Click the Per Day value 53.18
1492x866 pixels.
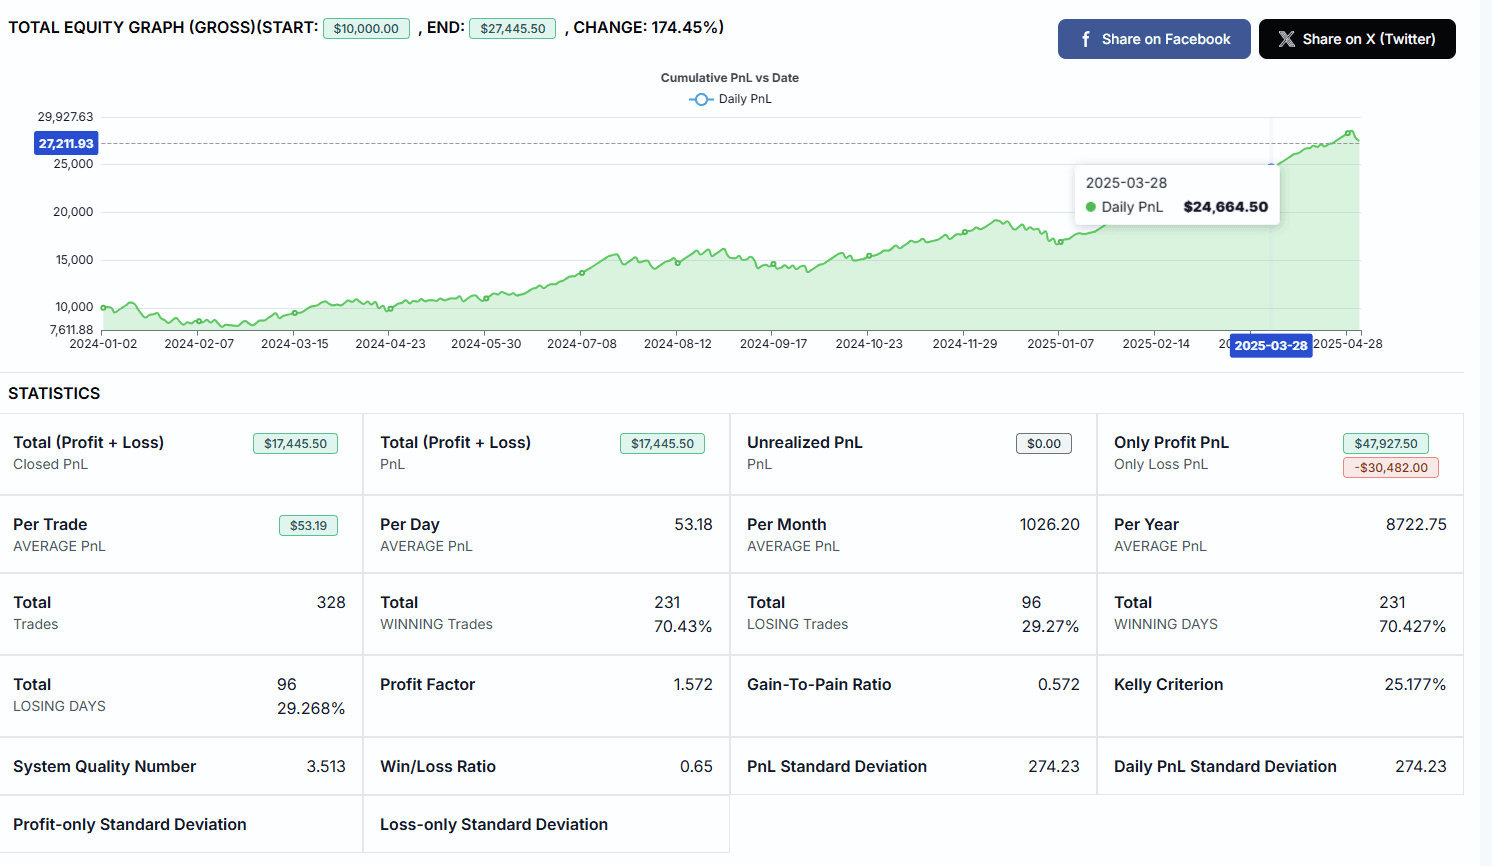pos(693,525)
